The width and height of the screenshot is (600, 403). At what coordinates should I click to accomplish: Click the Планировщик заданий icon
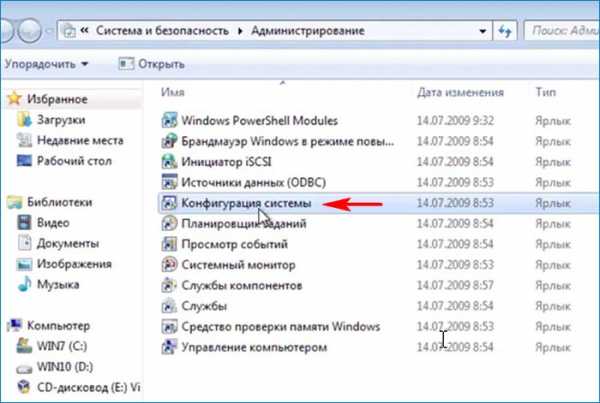[169, 224]
